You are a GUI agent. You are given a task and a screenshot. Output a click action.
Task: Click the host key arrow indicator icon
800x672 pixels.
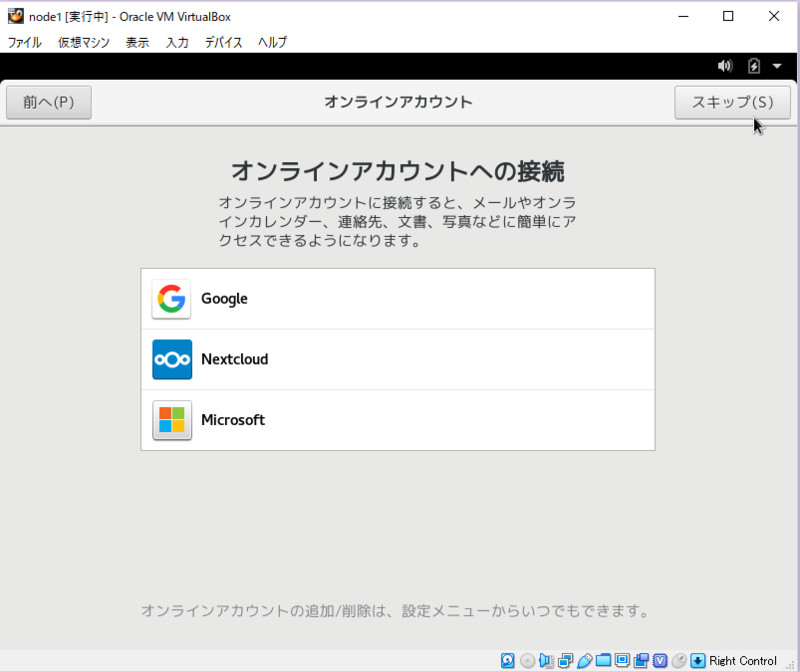pos(697,661)
